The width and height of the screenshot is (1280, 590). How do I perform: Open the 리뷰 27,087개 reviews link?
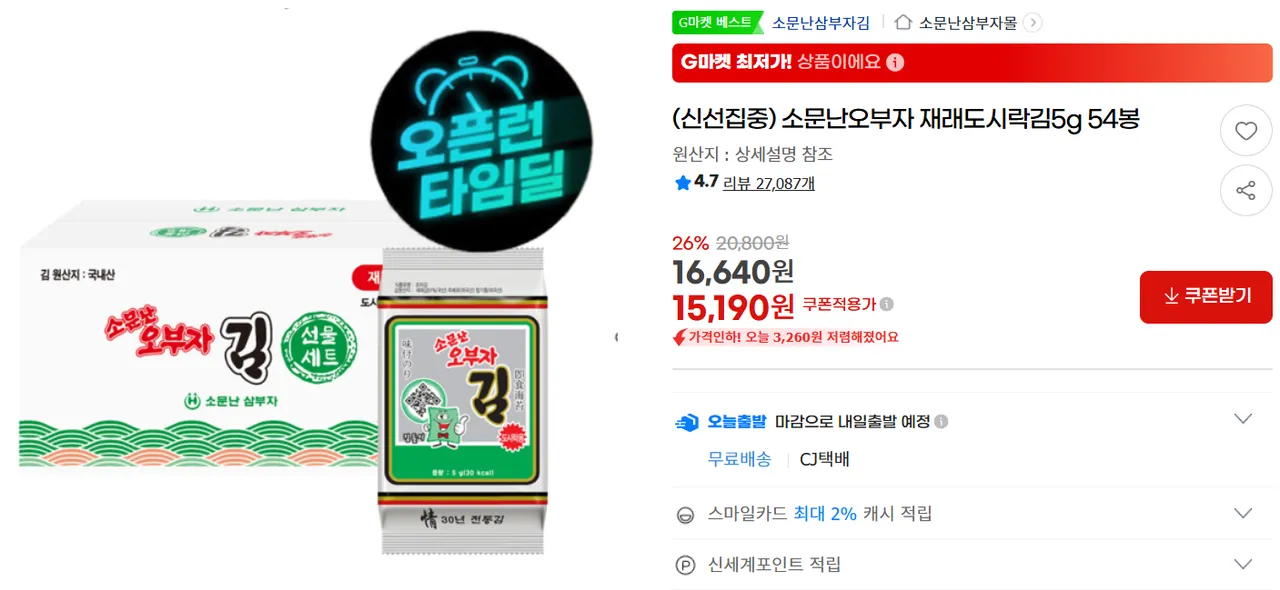769,183
